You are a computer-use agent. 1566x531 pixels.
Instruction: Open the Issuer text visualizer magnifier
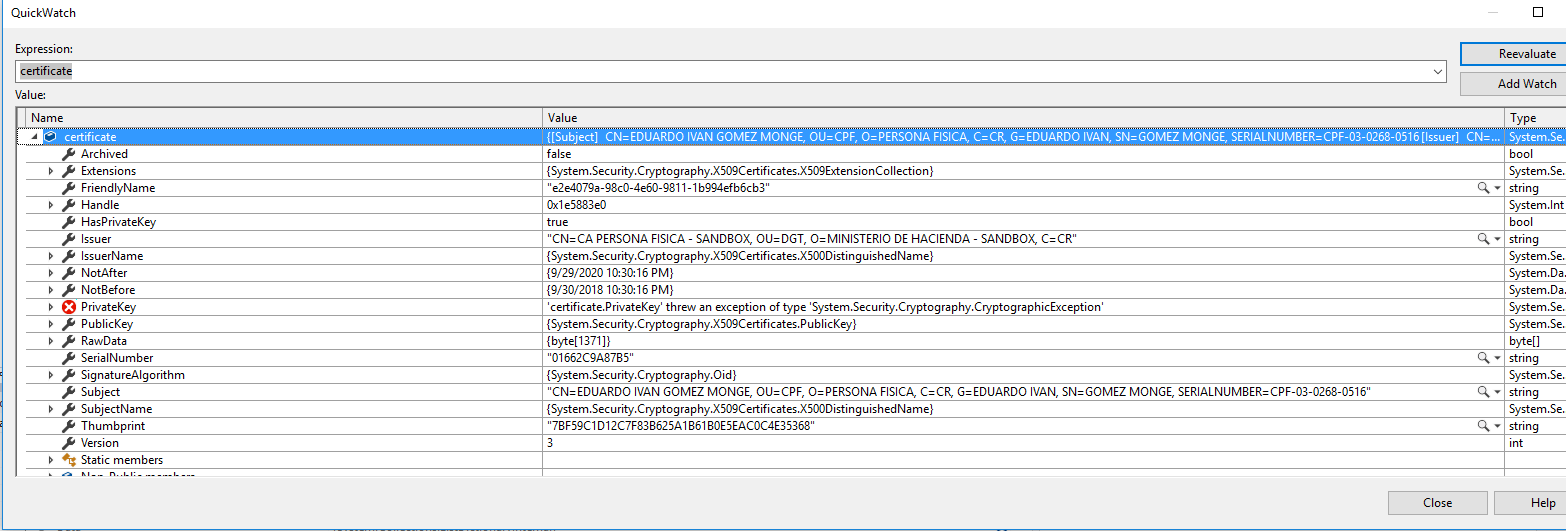[x=1483, y=239]
